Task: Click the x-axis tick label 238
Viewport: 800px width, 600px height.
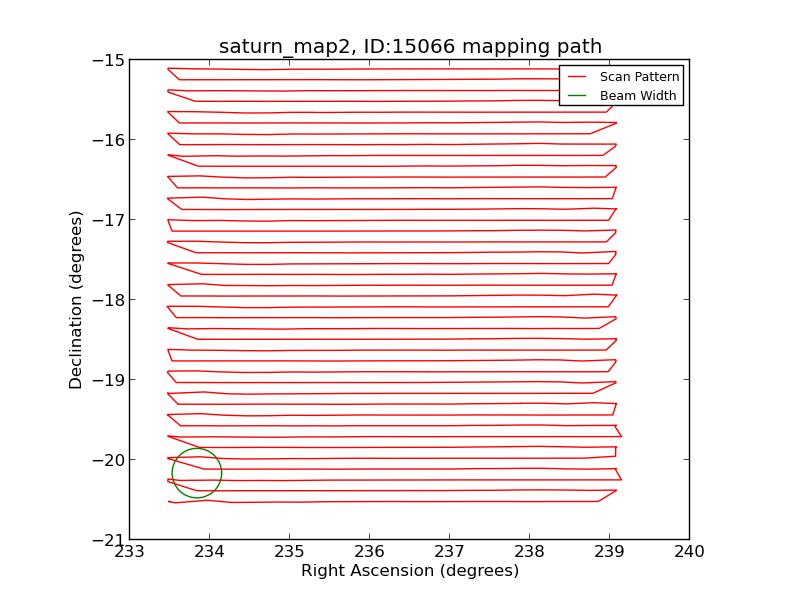Action: (529, 552)
